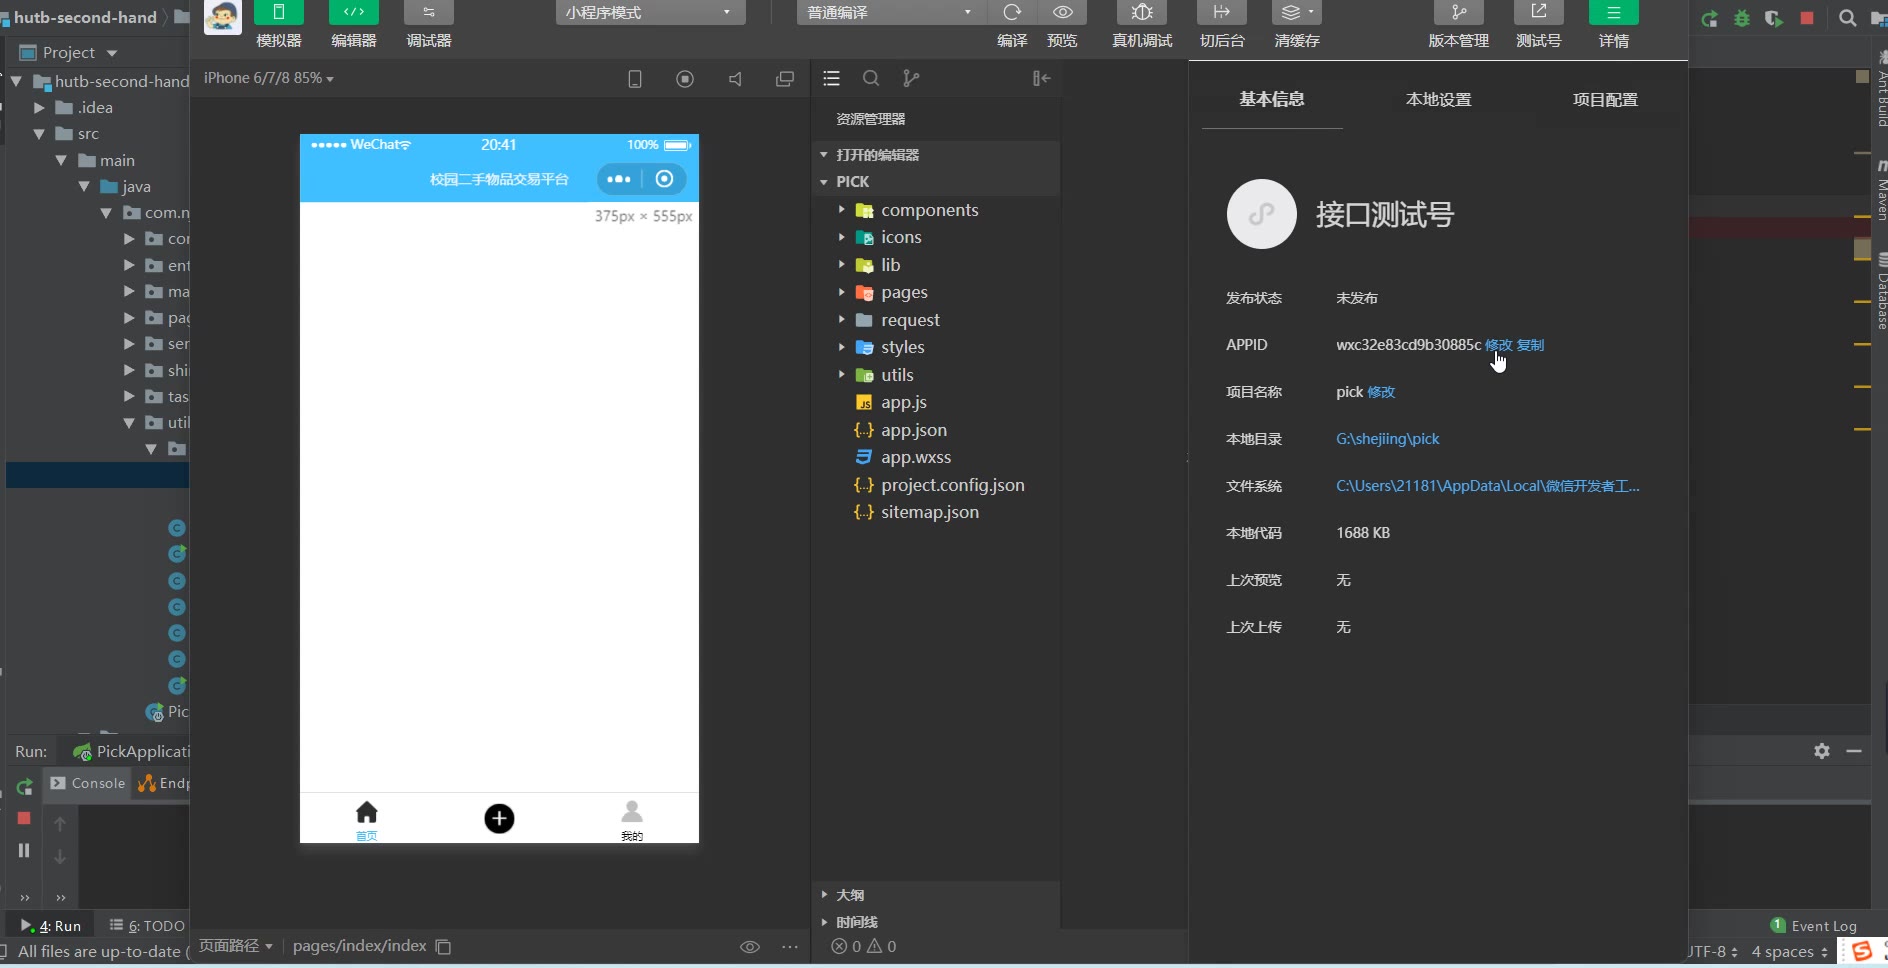Open 版本管理 version control icon

point(1458,13)
